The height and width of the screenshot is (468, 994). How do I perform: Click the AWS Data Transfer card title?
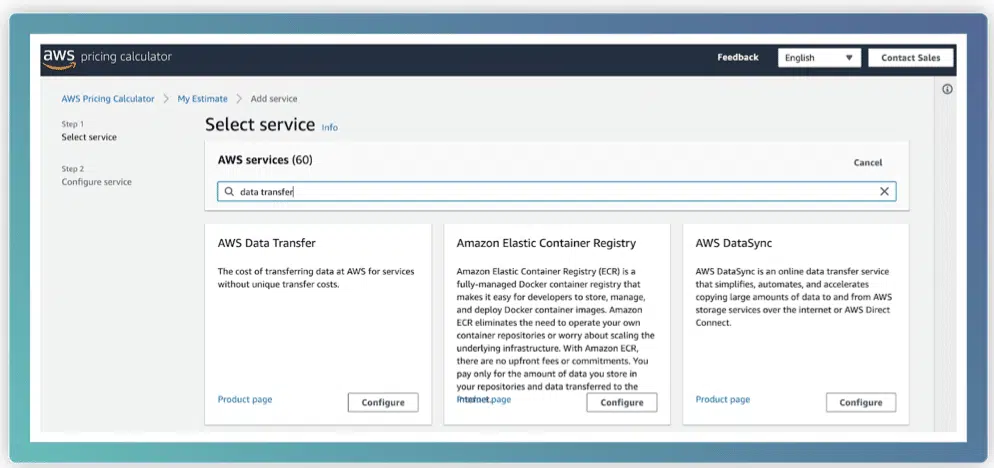[x=266, y=243]
